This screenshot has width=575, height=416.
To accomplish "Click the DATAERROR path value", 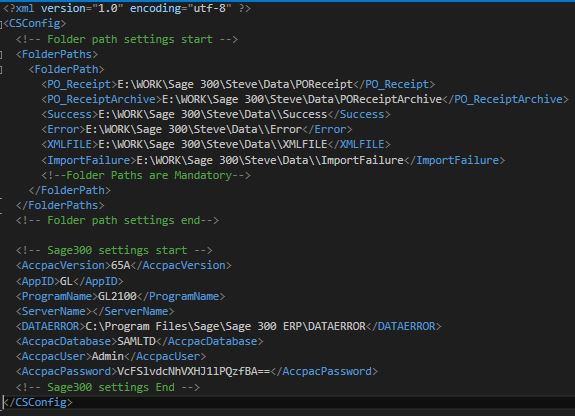I will click(x=226, y=326).
